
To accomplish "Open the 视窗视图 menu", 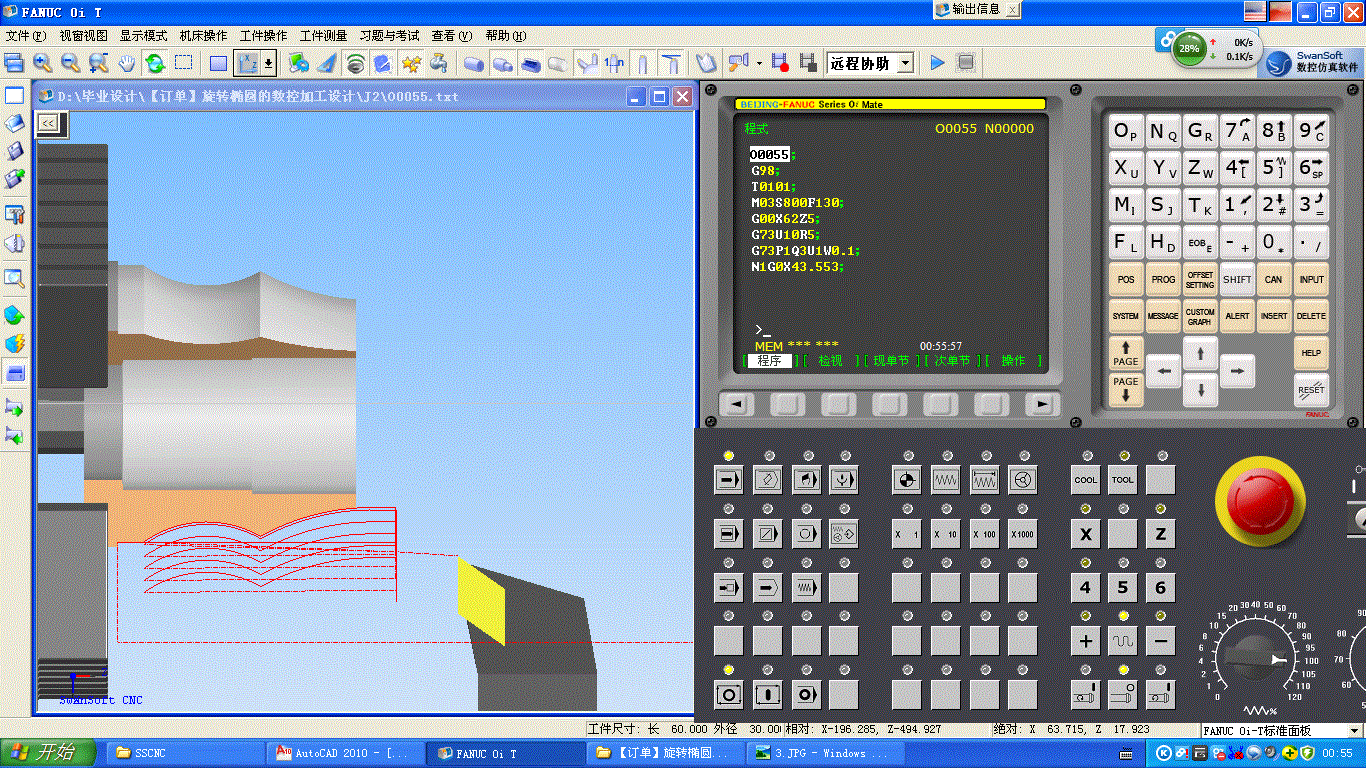I will (84, 36).
